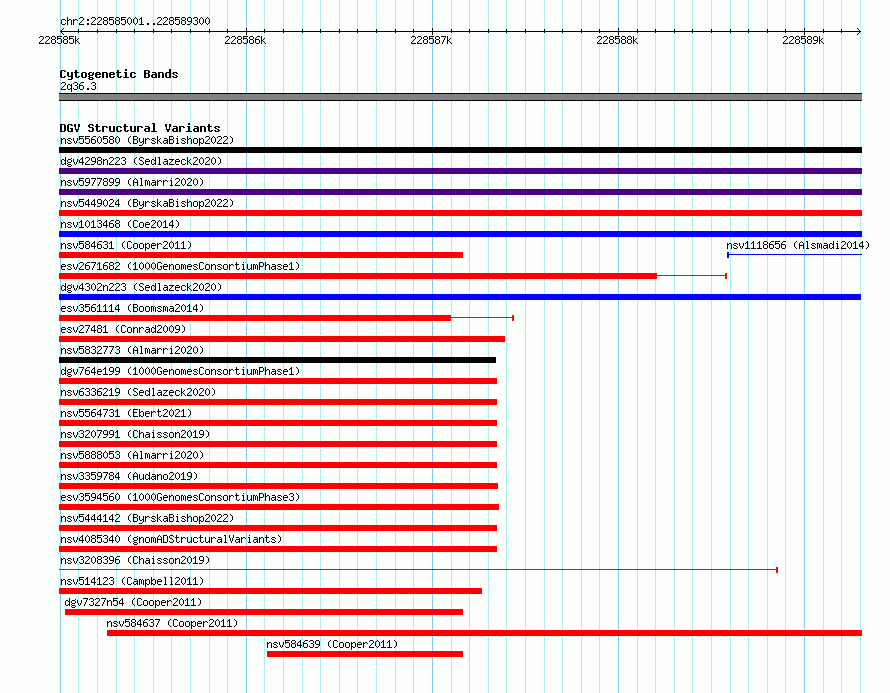Click the blue dgv4302n223 variant bar

pos(460,297)
